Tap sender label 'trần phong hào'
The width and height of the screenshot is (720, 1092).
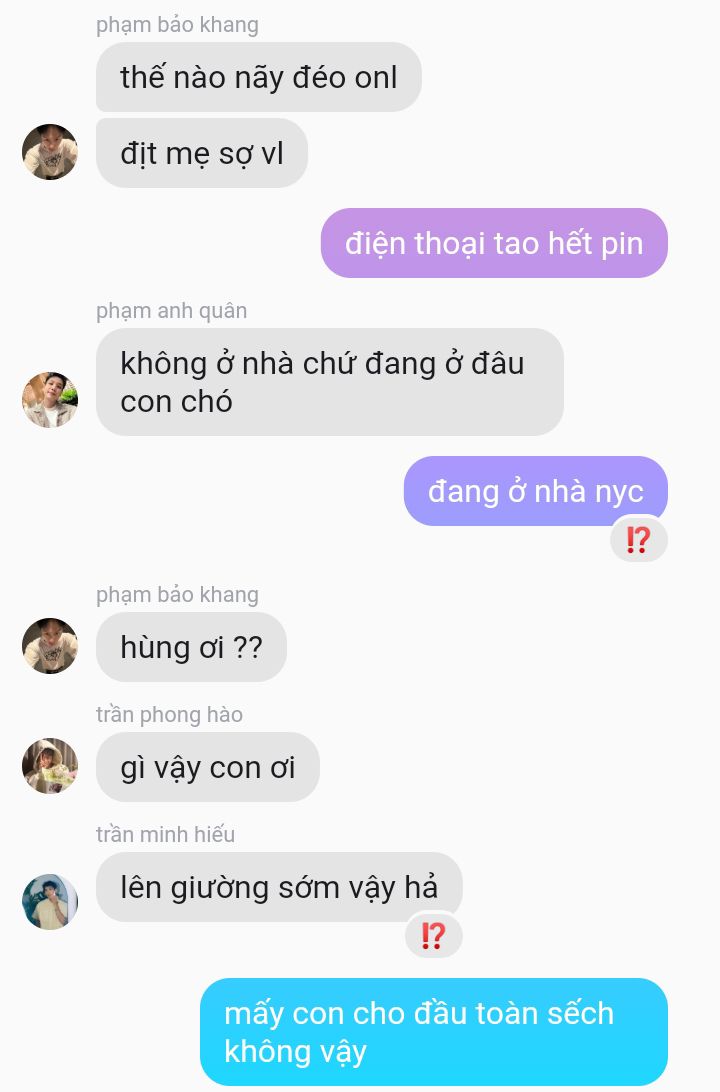point(169,715)
